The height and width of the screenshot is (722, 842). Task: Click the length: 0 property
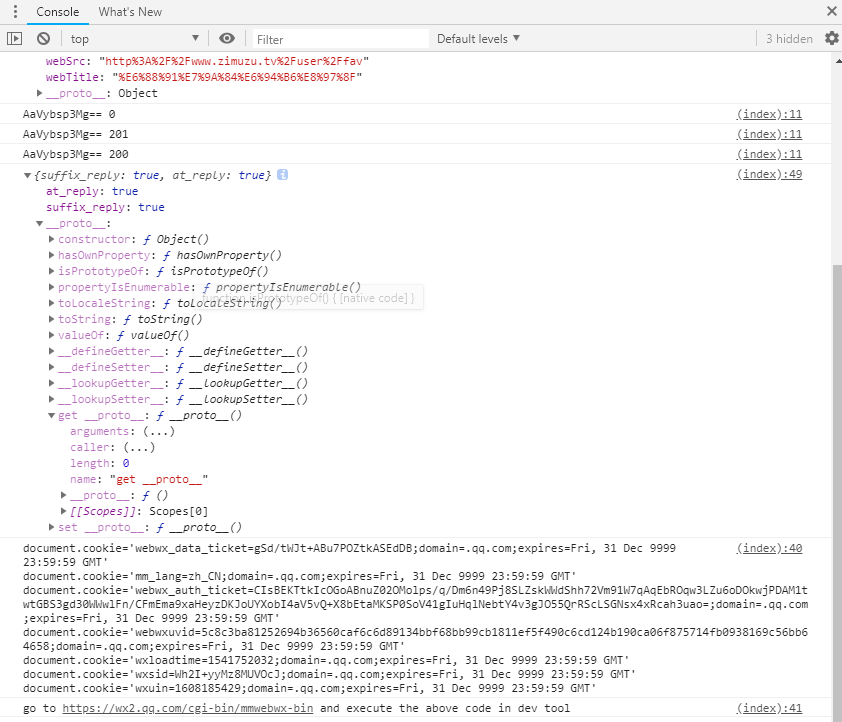click(99, 463)
